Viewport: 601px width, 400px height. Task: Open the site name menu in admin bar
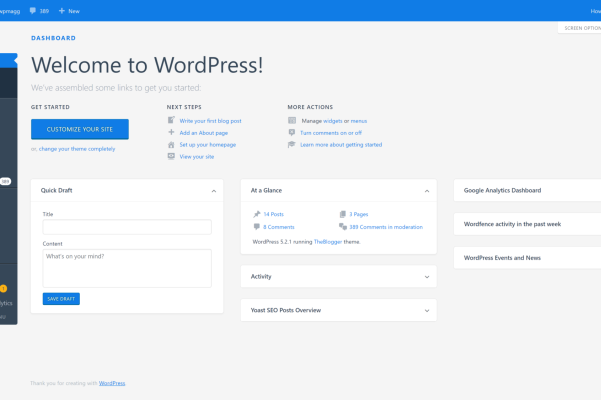[x=10, y=11]
